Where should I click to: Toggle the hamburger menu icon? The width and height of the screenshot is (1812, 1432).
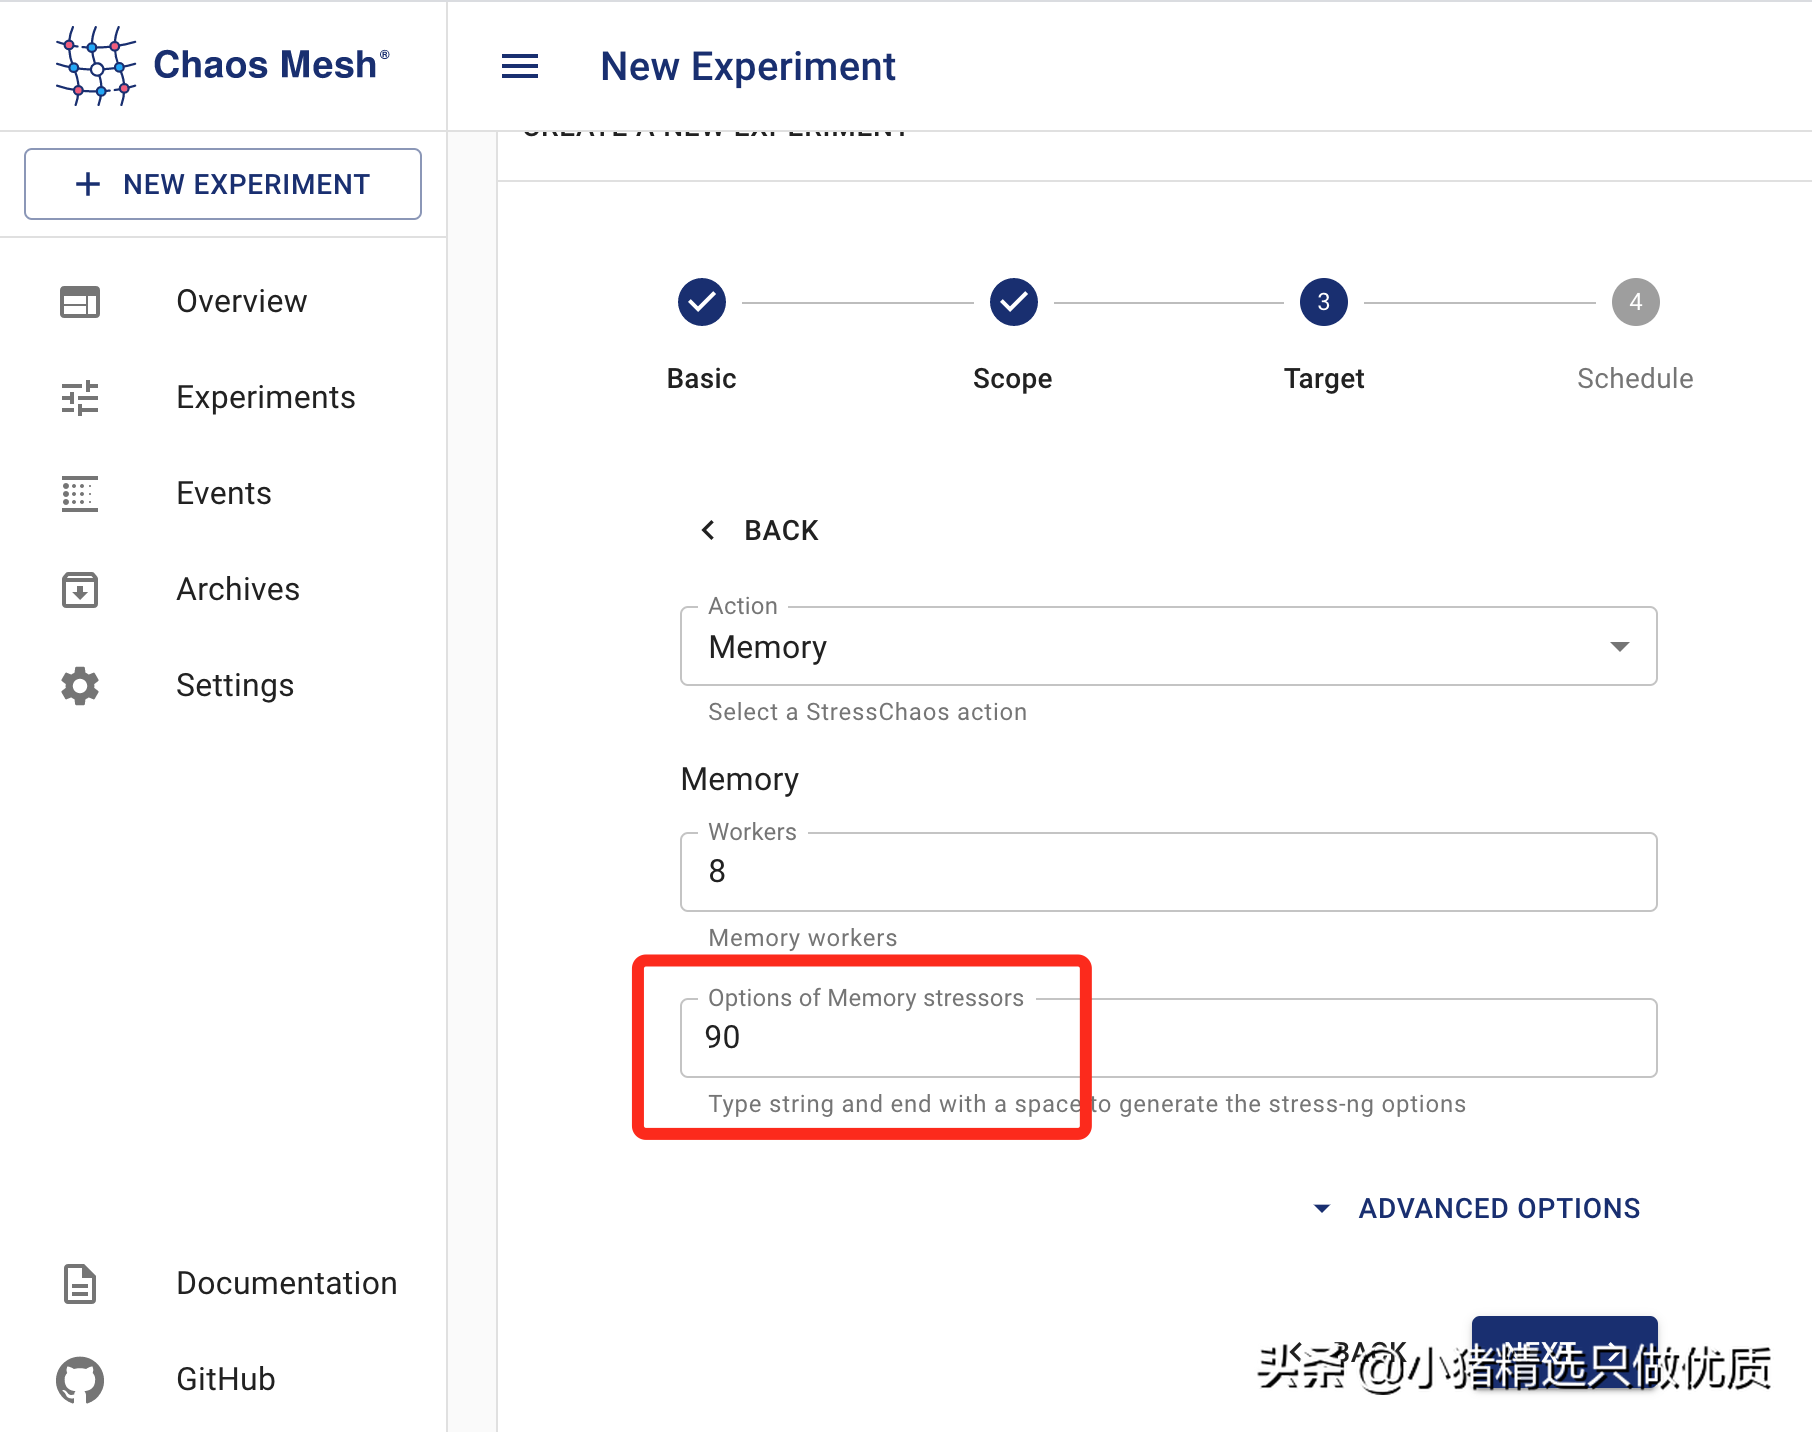[520, 66]
